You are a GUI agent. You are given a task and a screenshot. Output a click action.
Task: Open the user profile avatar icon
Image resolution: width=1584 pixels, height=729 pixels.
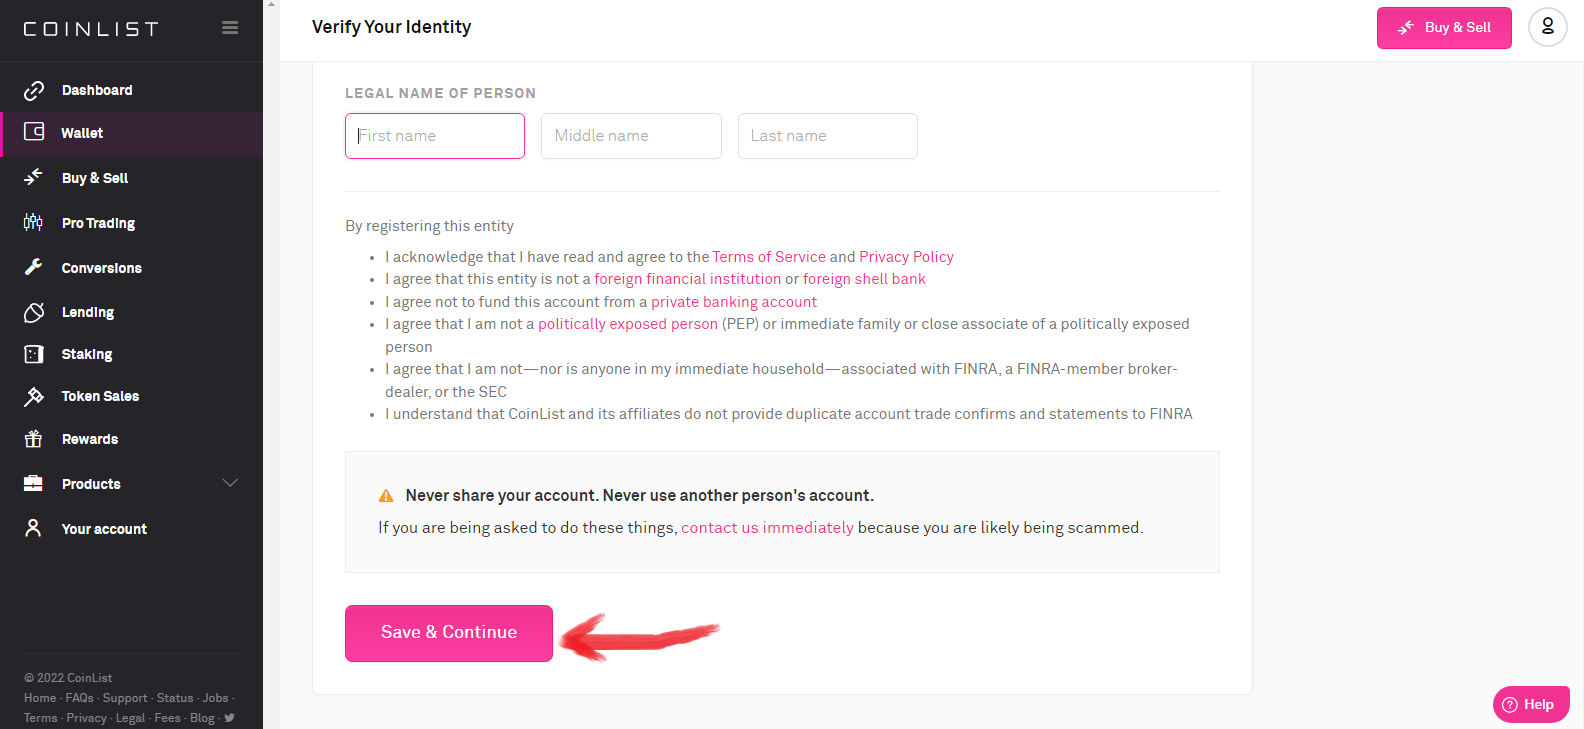(1547, 27)
